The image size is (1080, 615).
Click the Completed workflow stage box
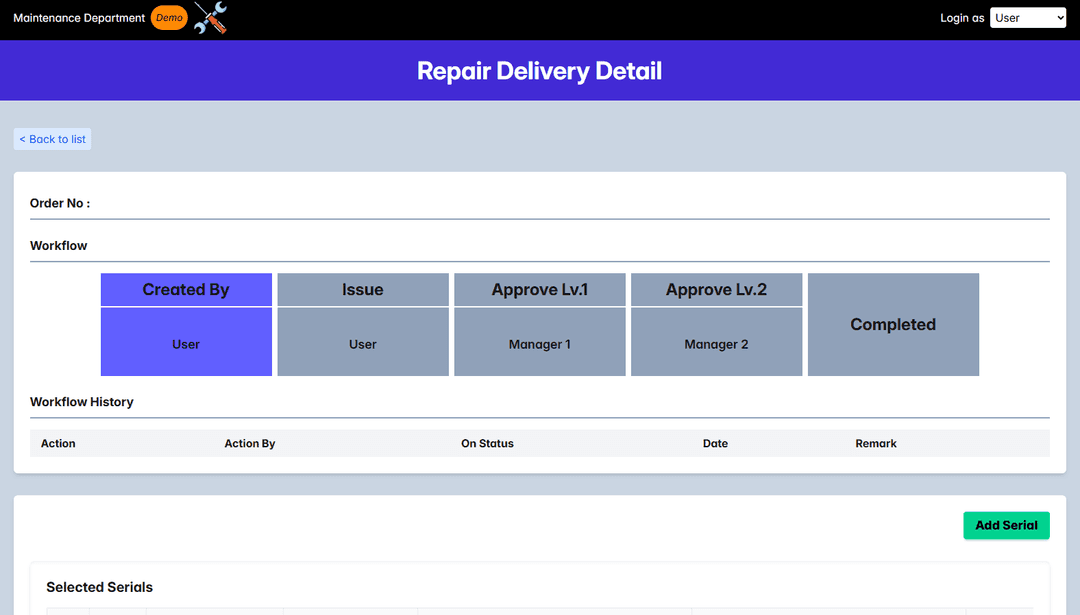tap(893, 325)
